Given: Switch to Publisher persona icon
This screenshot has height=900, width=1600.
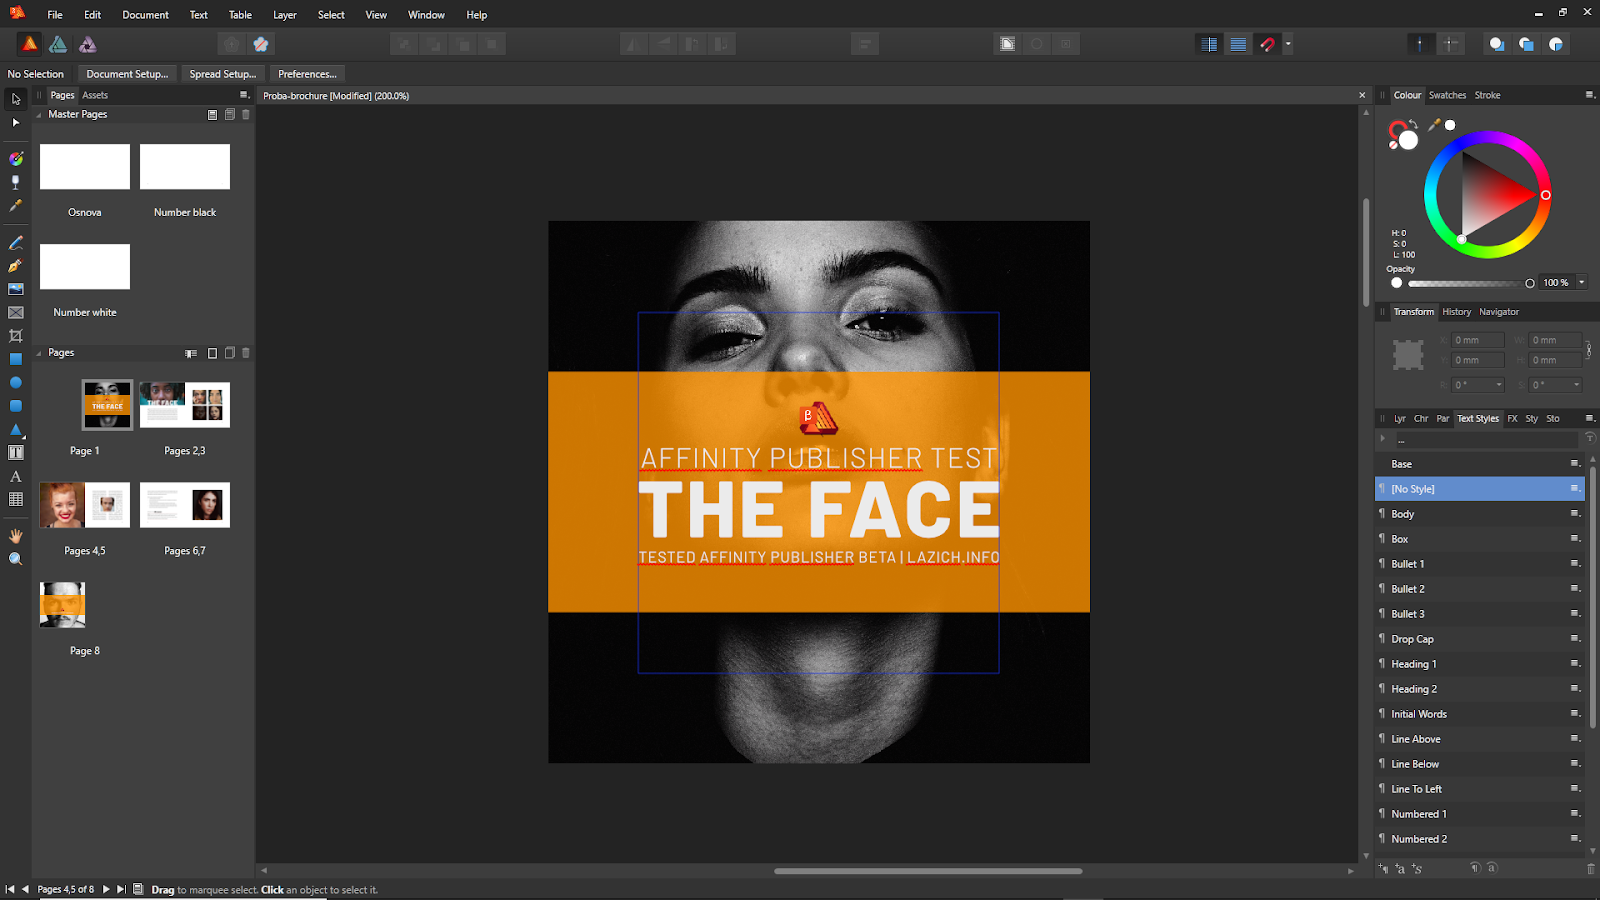Looking at the screenshot, I should point(30,44).
